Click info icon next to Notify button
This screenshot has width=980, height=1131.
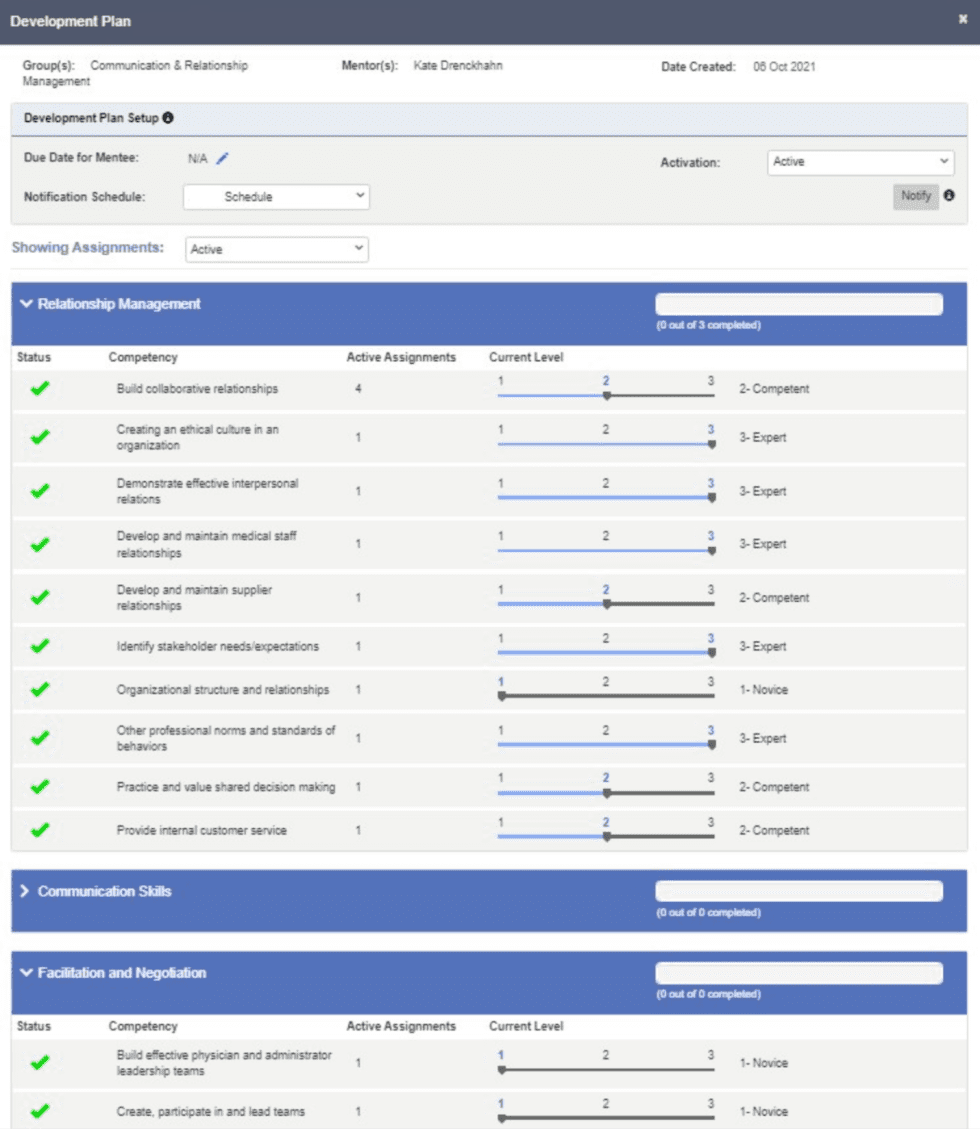coord(949,196)
